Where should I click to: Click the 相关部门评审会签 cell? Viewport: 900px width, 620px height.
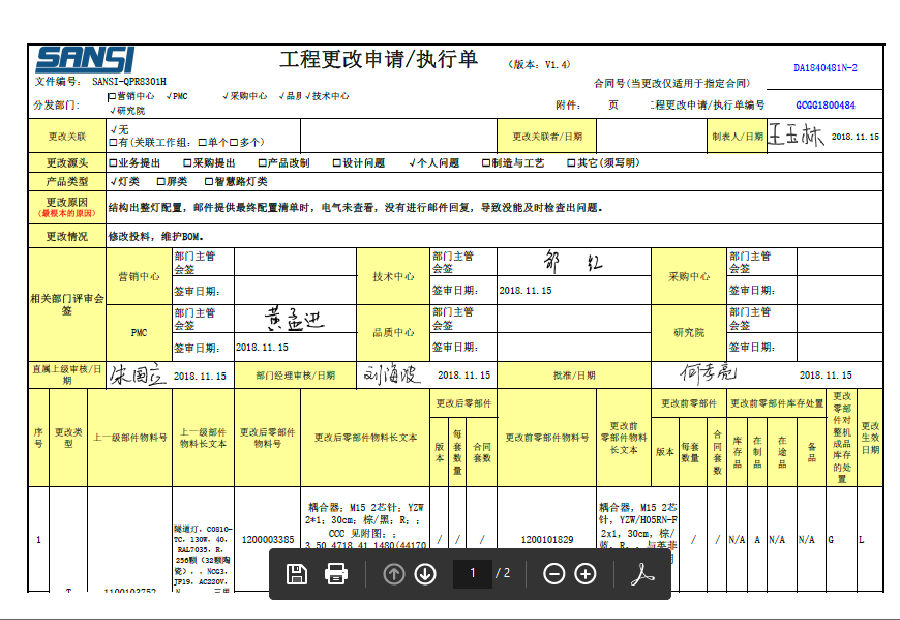point(67,304)
